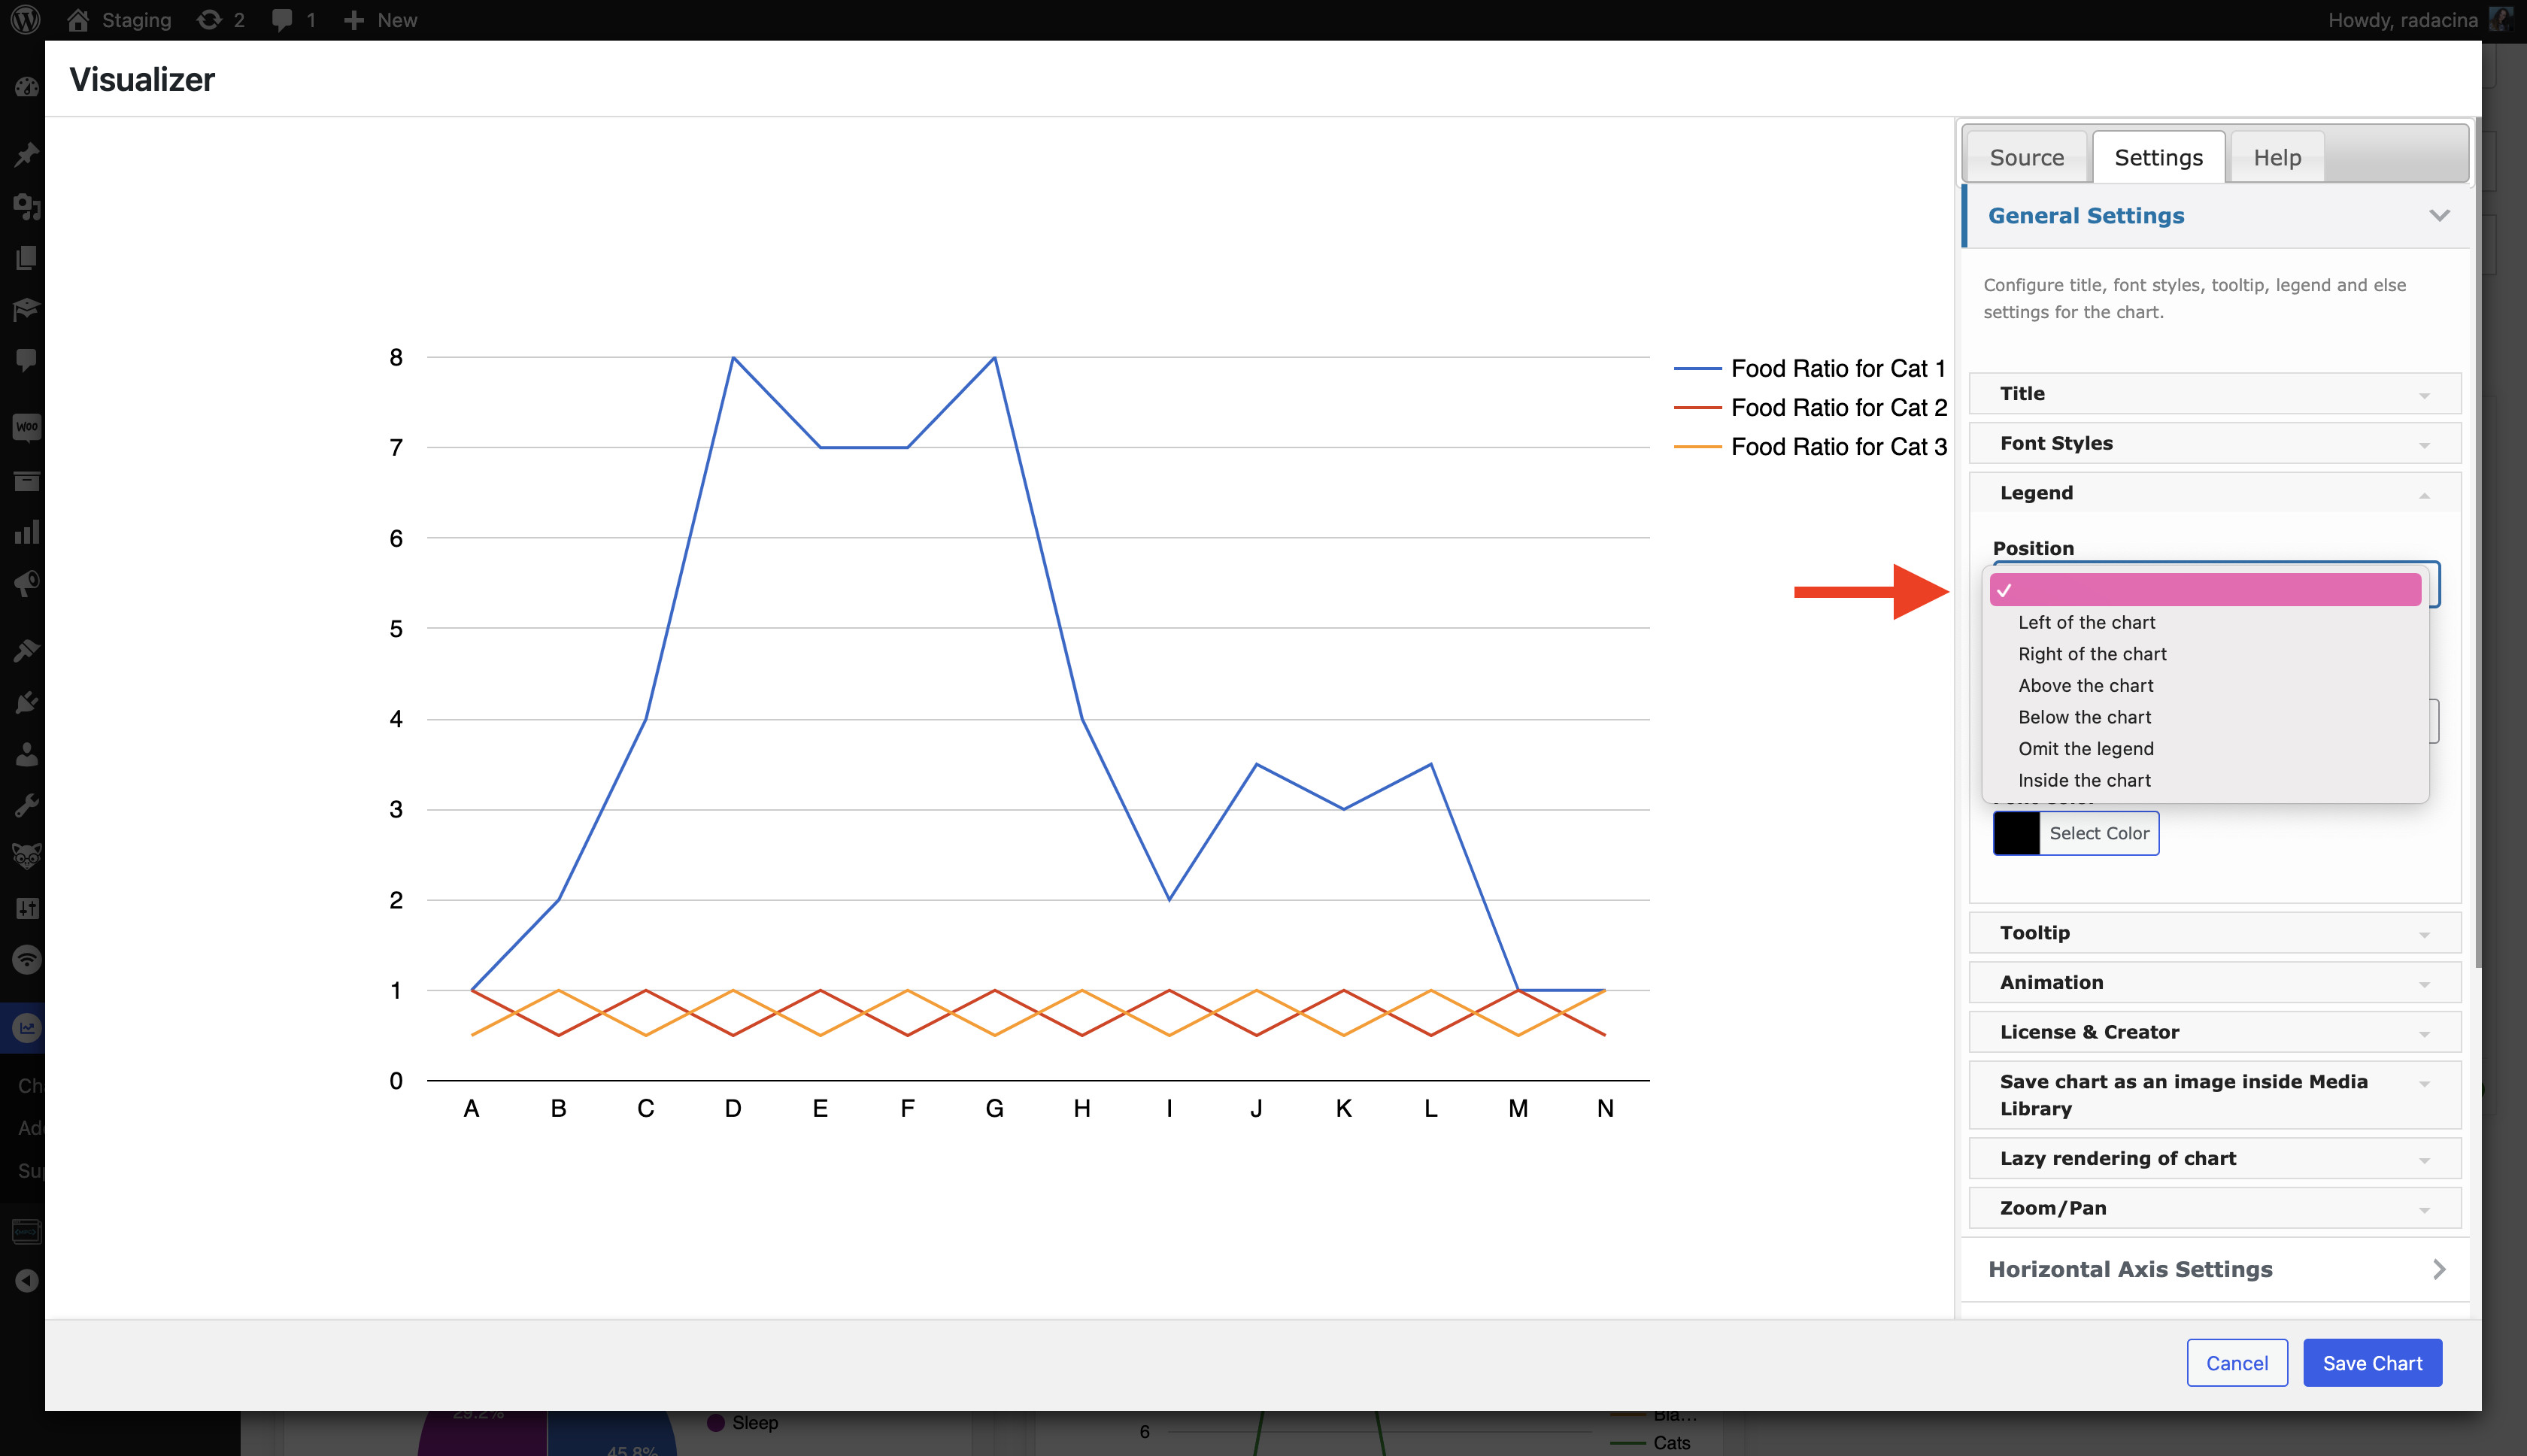Click the Select Color button
Screen dimensions: 2527x1456
pos(2098,833)
